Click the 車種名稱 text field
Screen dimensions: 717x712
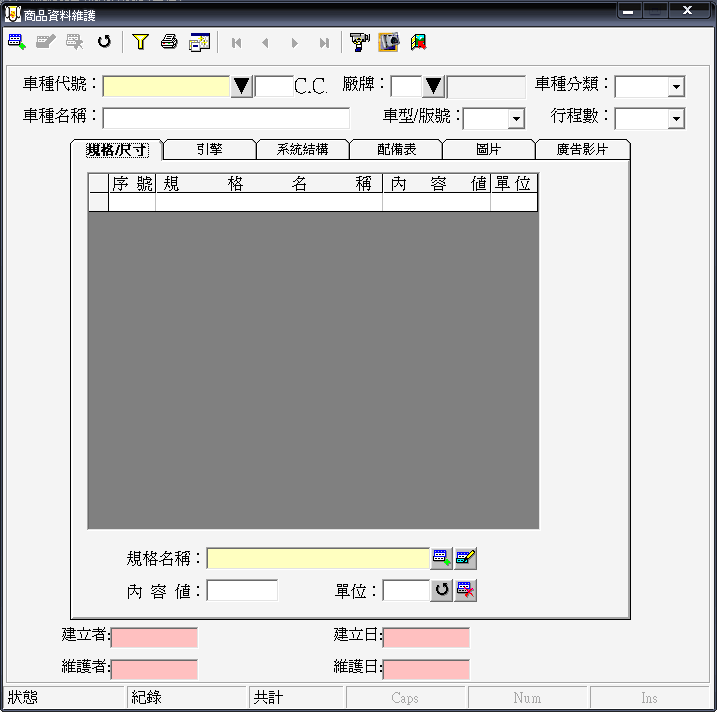[x=226, y=118]
